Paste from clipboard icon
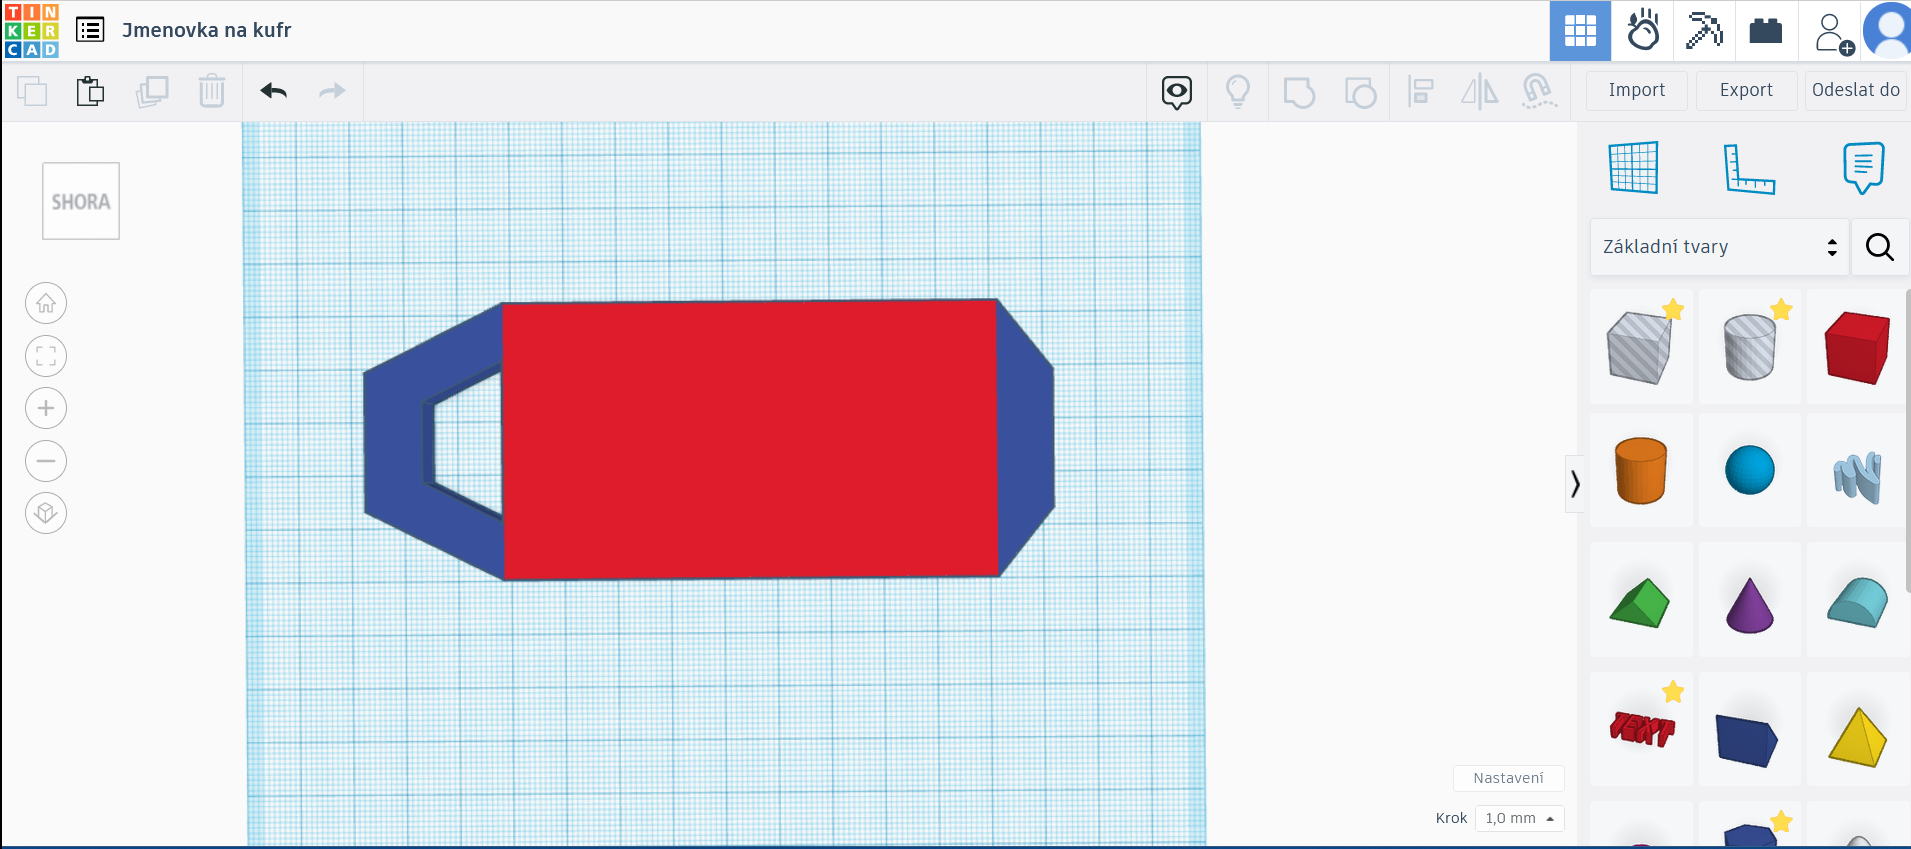 (90, 91)
